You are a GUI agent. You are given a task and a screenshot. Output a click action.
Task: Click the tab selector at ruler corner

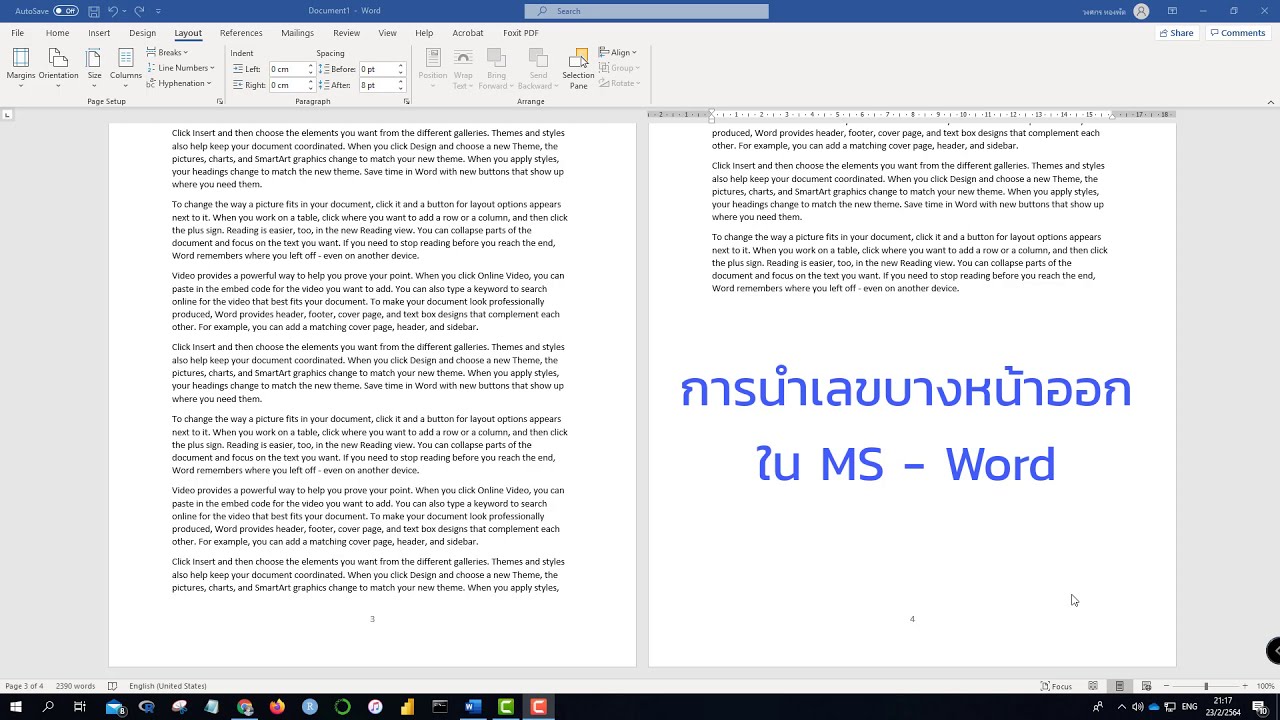point(7,115)
